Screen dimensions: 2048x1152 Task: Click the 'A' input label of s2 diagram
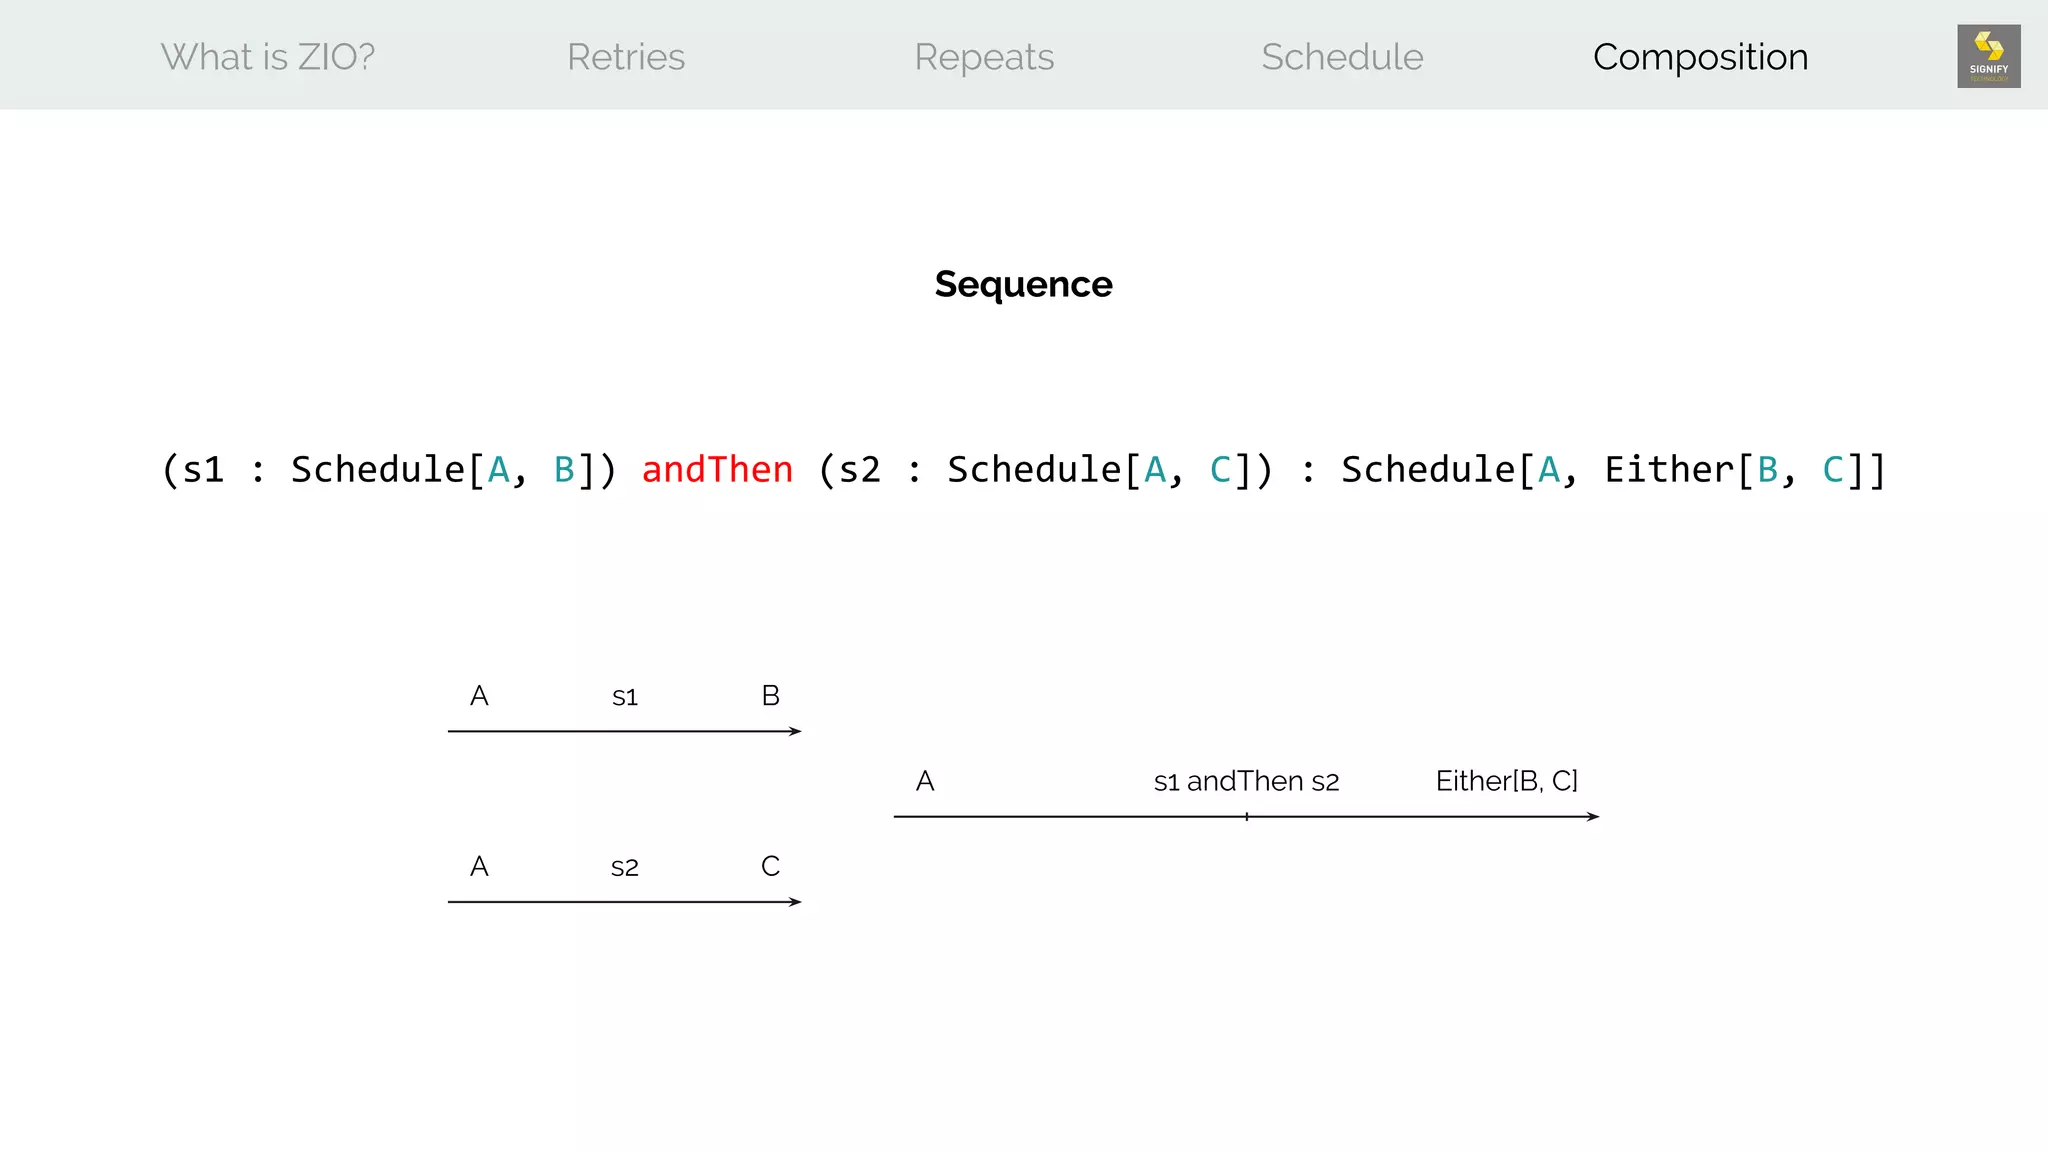479,866
